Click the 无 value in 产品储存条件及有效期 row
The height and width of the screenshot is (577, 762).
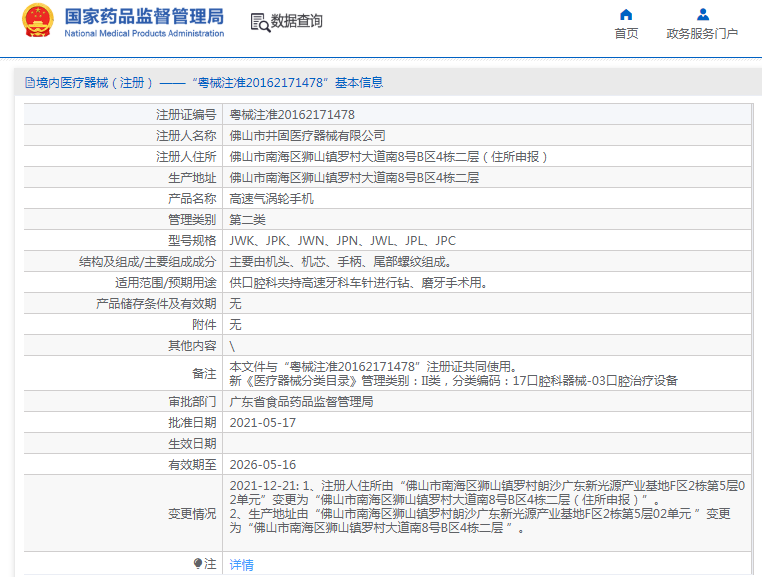pyautogui.click(x=235, y=304)
